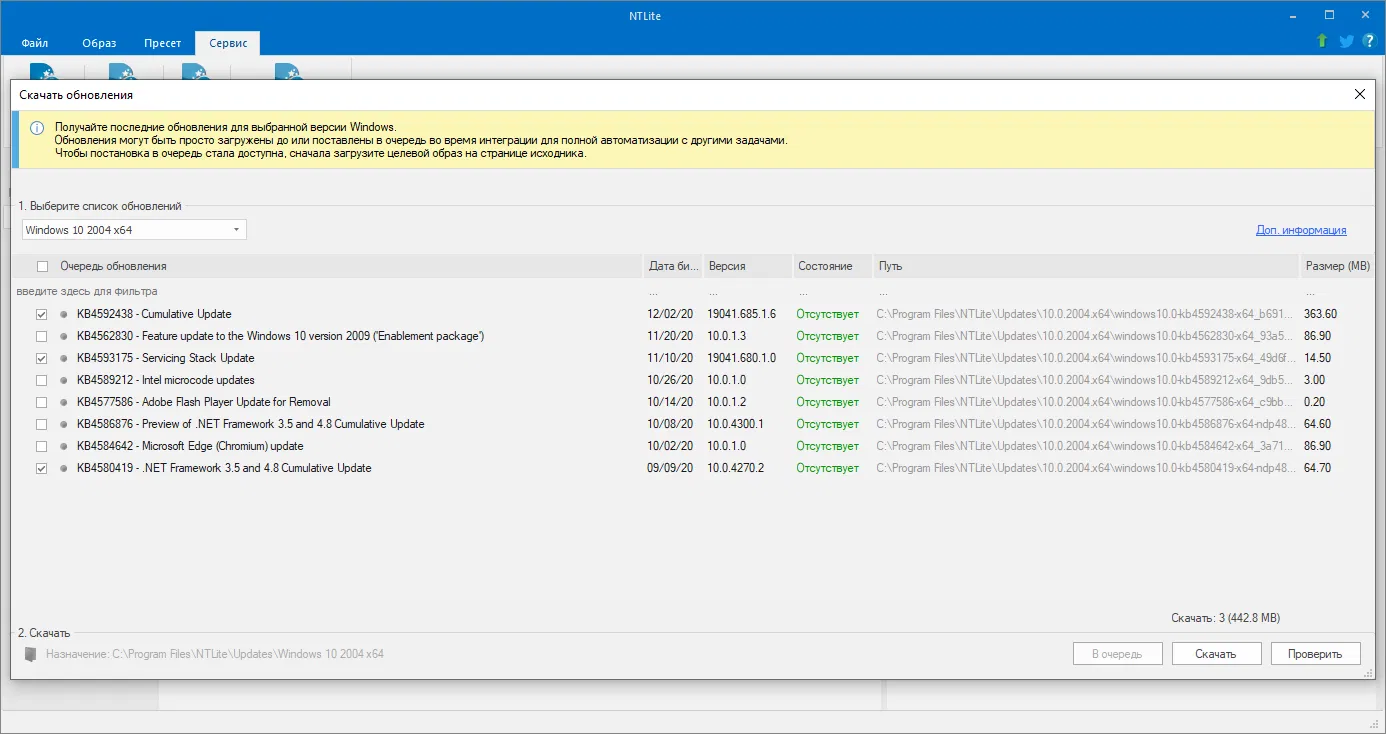Click the version cell 19041.680.1.0

click(x=741, y=358)
